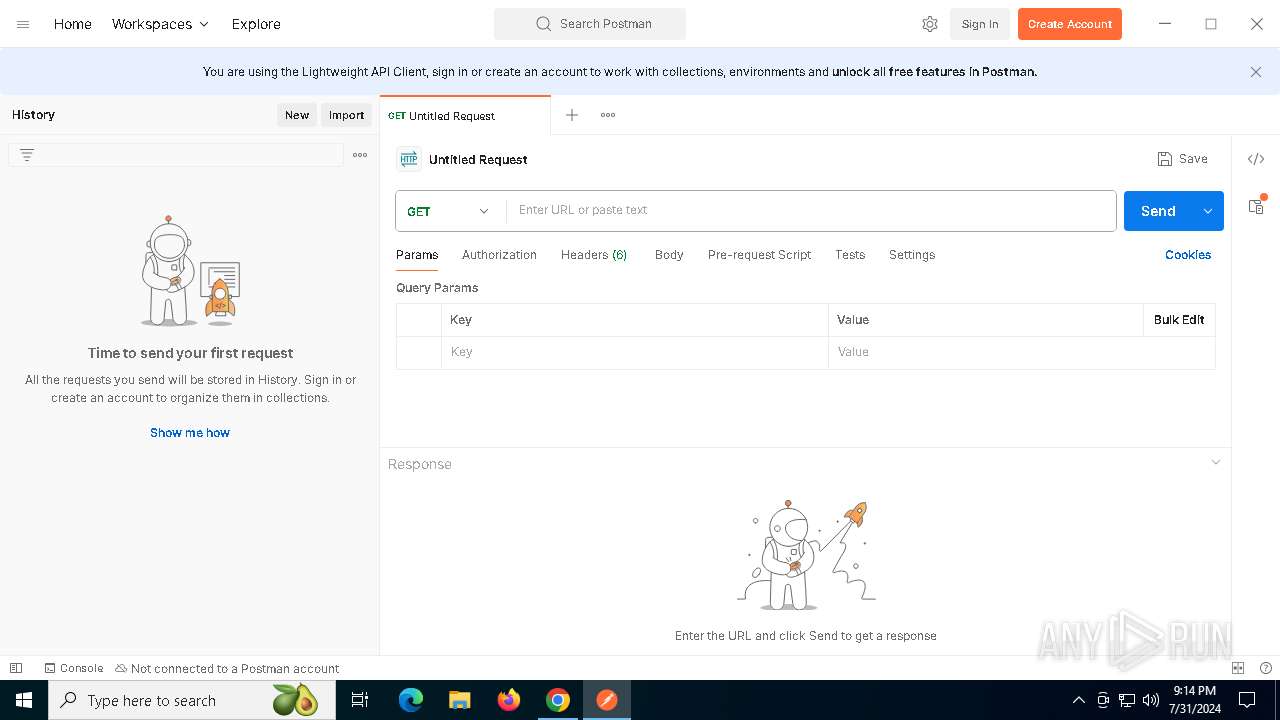
Task: Save the Untitled Request
Action: tap(1183, 159)
